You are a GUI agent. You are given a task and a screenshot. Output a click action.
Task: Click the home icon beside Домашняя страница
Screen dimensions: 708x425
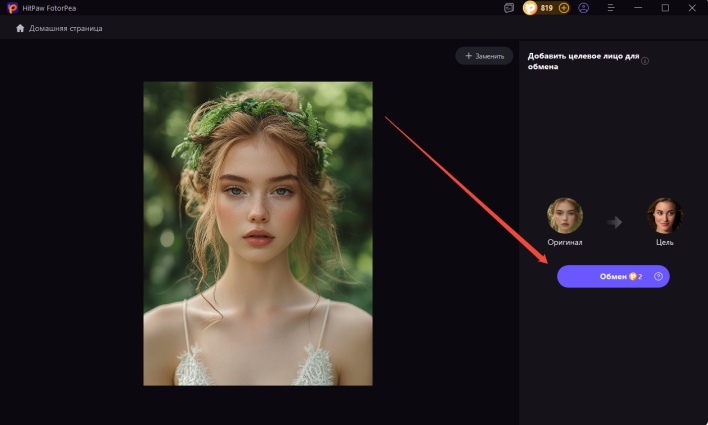point(20,28)
